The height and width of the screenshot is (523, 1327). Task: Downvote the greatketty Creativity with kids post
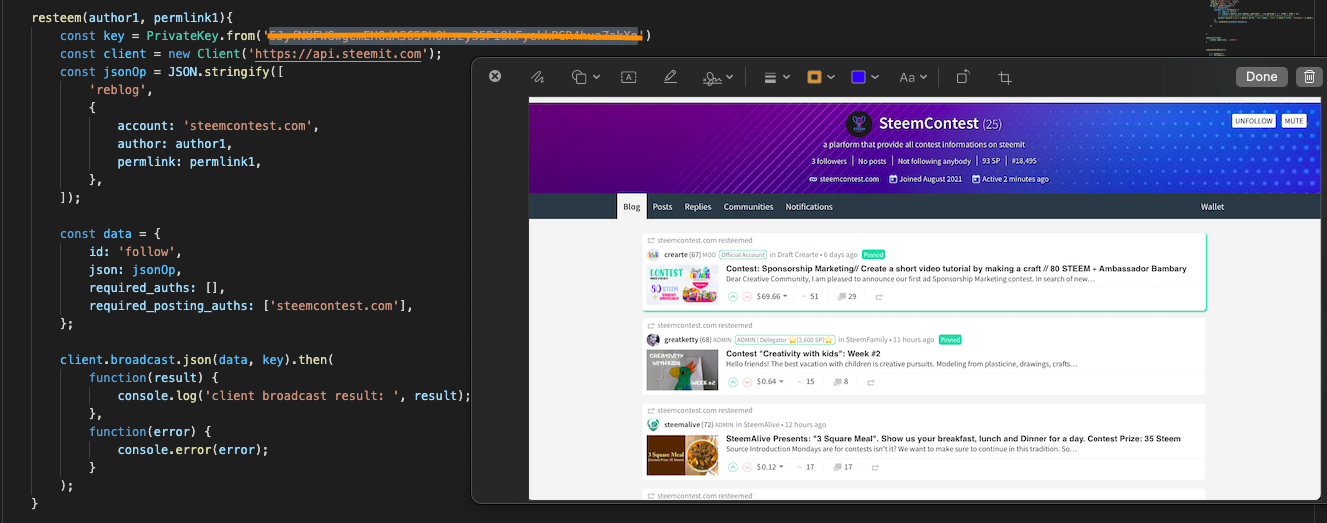pos(747,382)
